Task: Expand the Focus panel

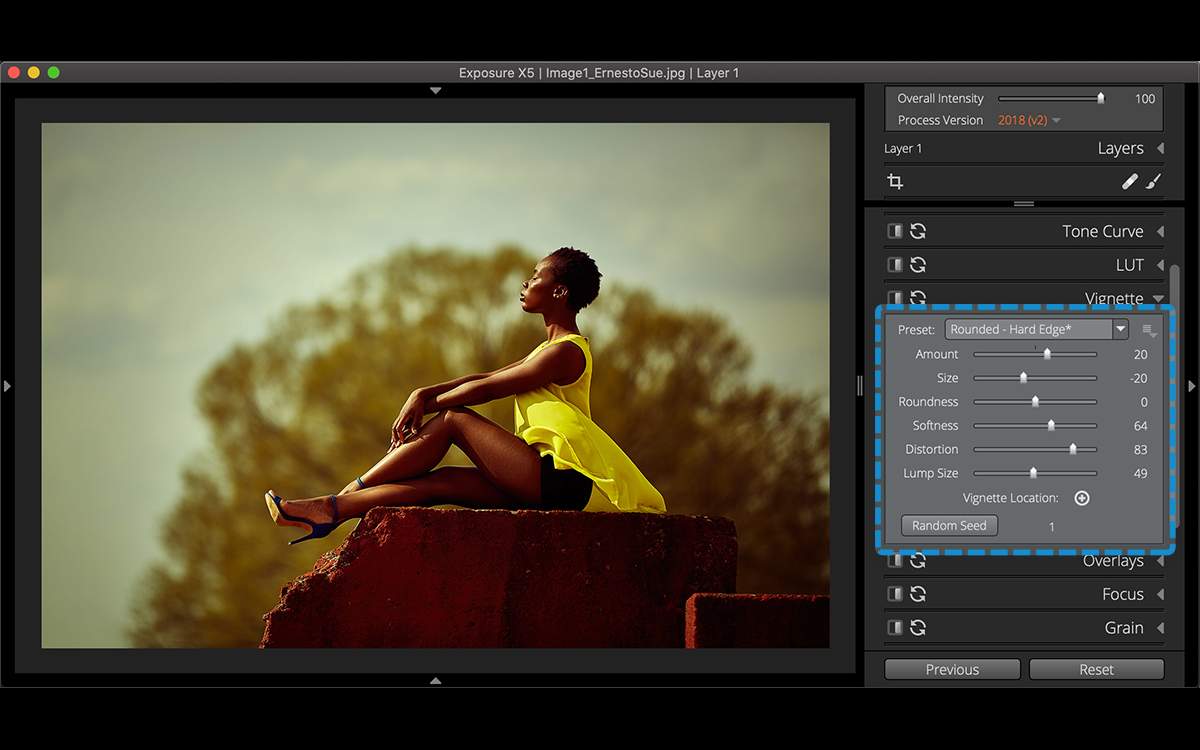Action: click(1160, 594)
